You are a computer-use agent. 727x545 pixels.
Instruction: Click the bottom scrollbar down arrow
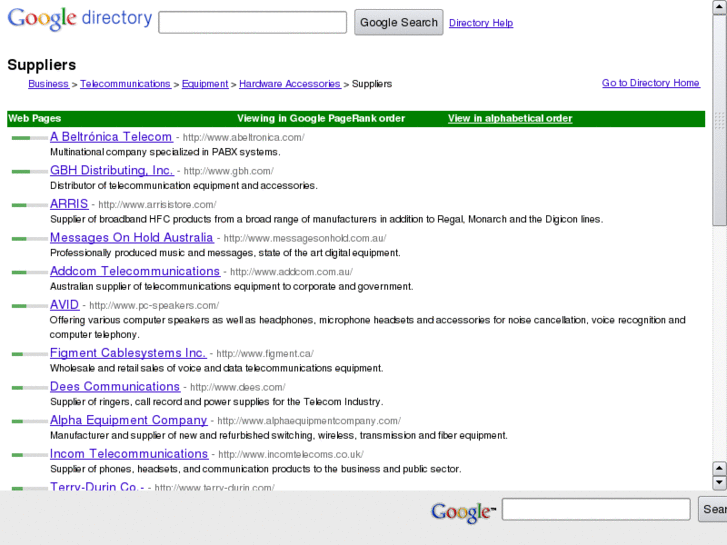pos(719,483)
